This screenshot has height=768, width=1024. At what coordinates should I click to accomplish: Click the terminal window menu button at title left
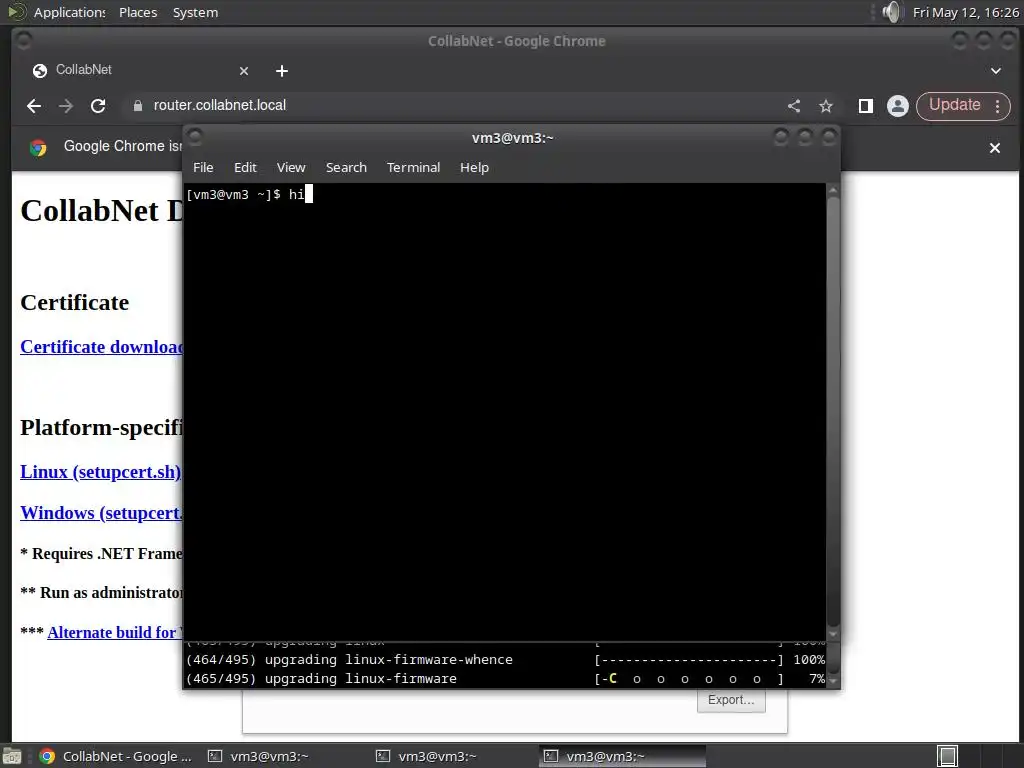click(x=195, y=136)
